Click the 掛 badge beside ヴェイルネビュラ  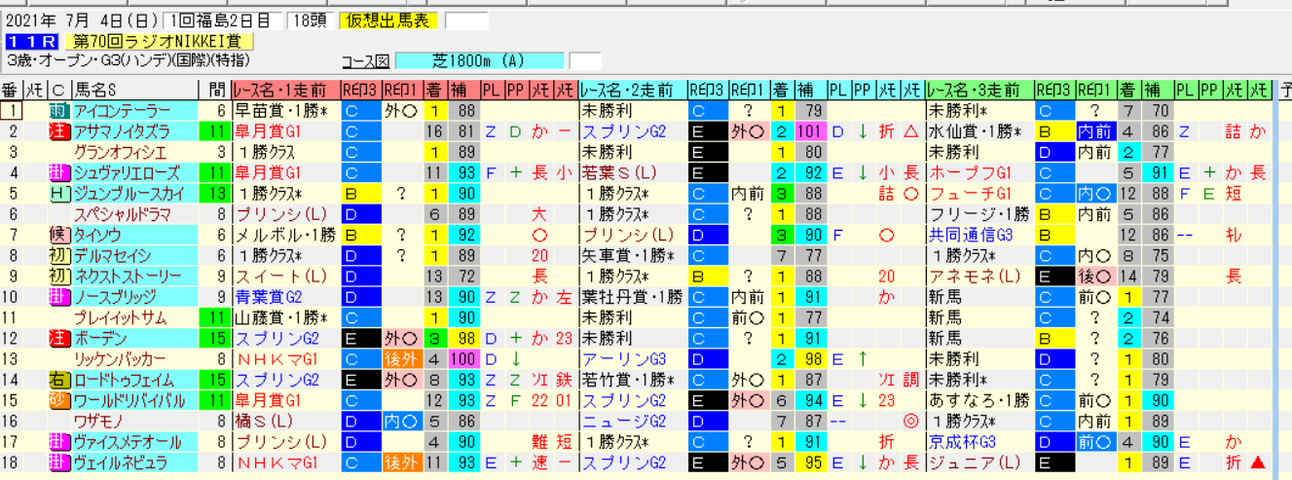[59, 462]
